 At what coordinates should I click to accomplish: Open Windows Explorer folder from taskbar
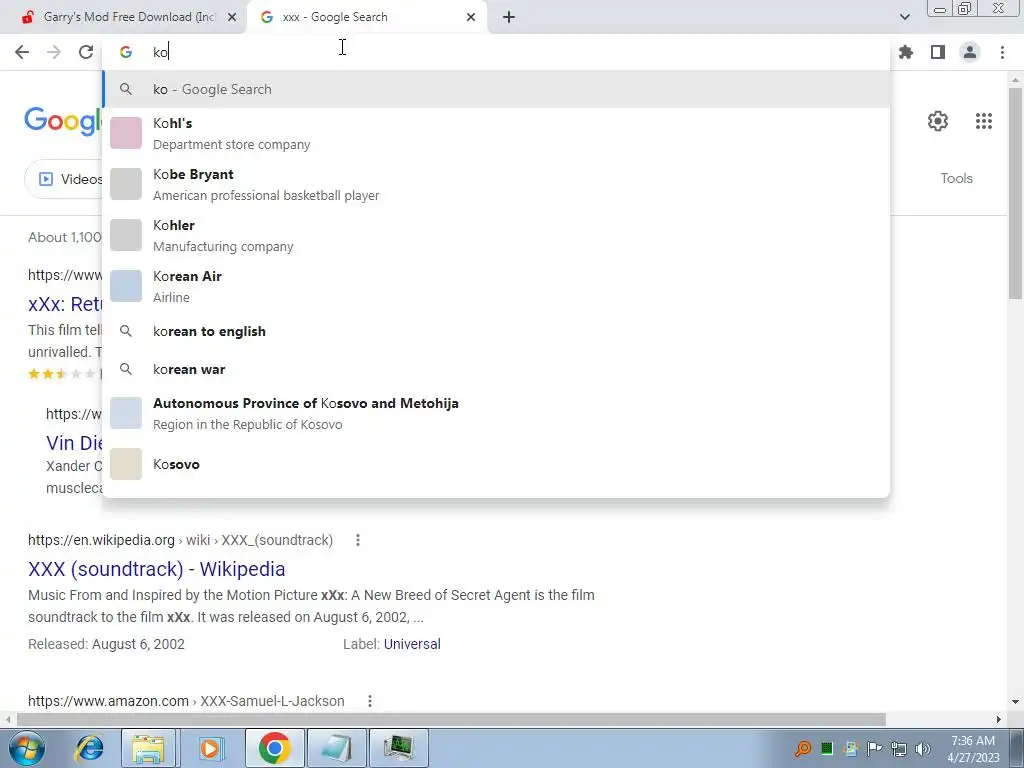(x=148, y=748)
